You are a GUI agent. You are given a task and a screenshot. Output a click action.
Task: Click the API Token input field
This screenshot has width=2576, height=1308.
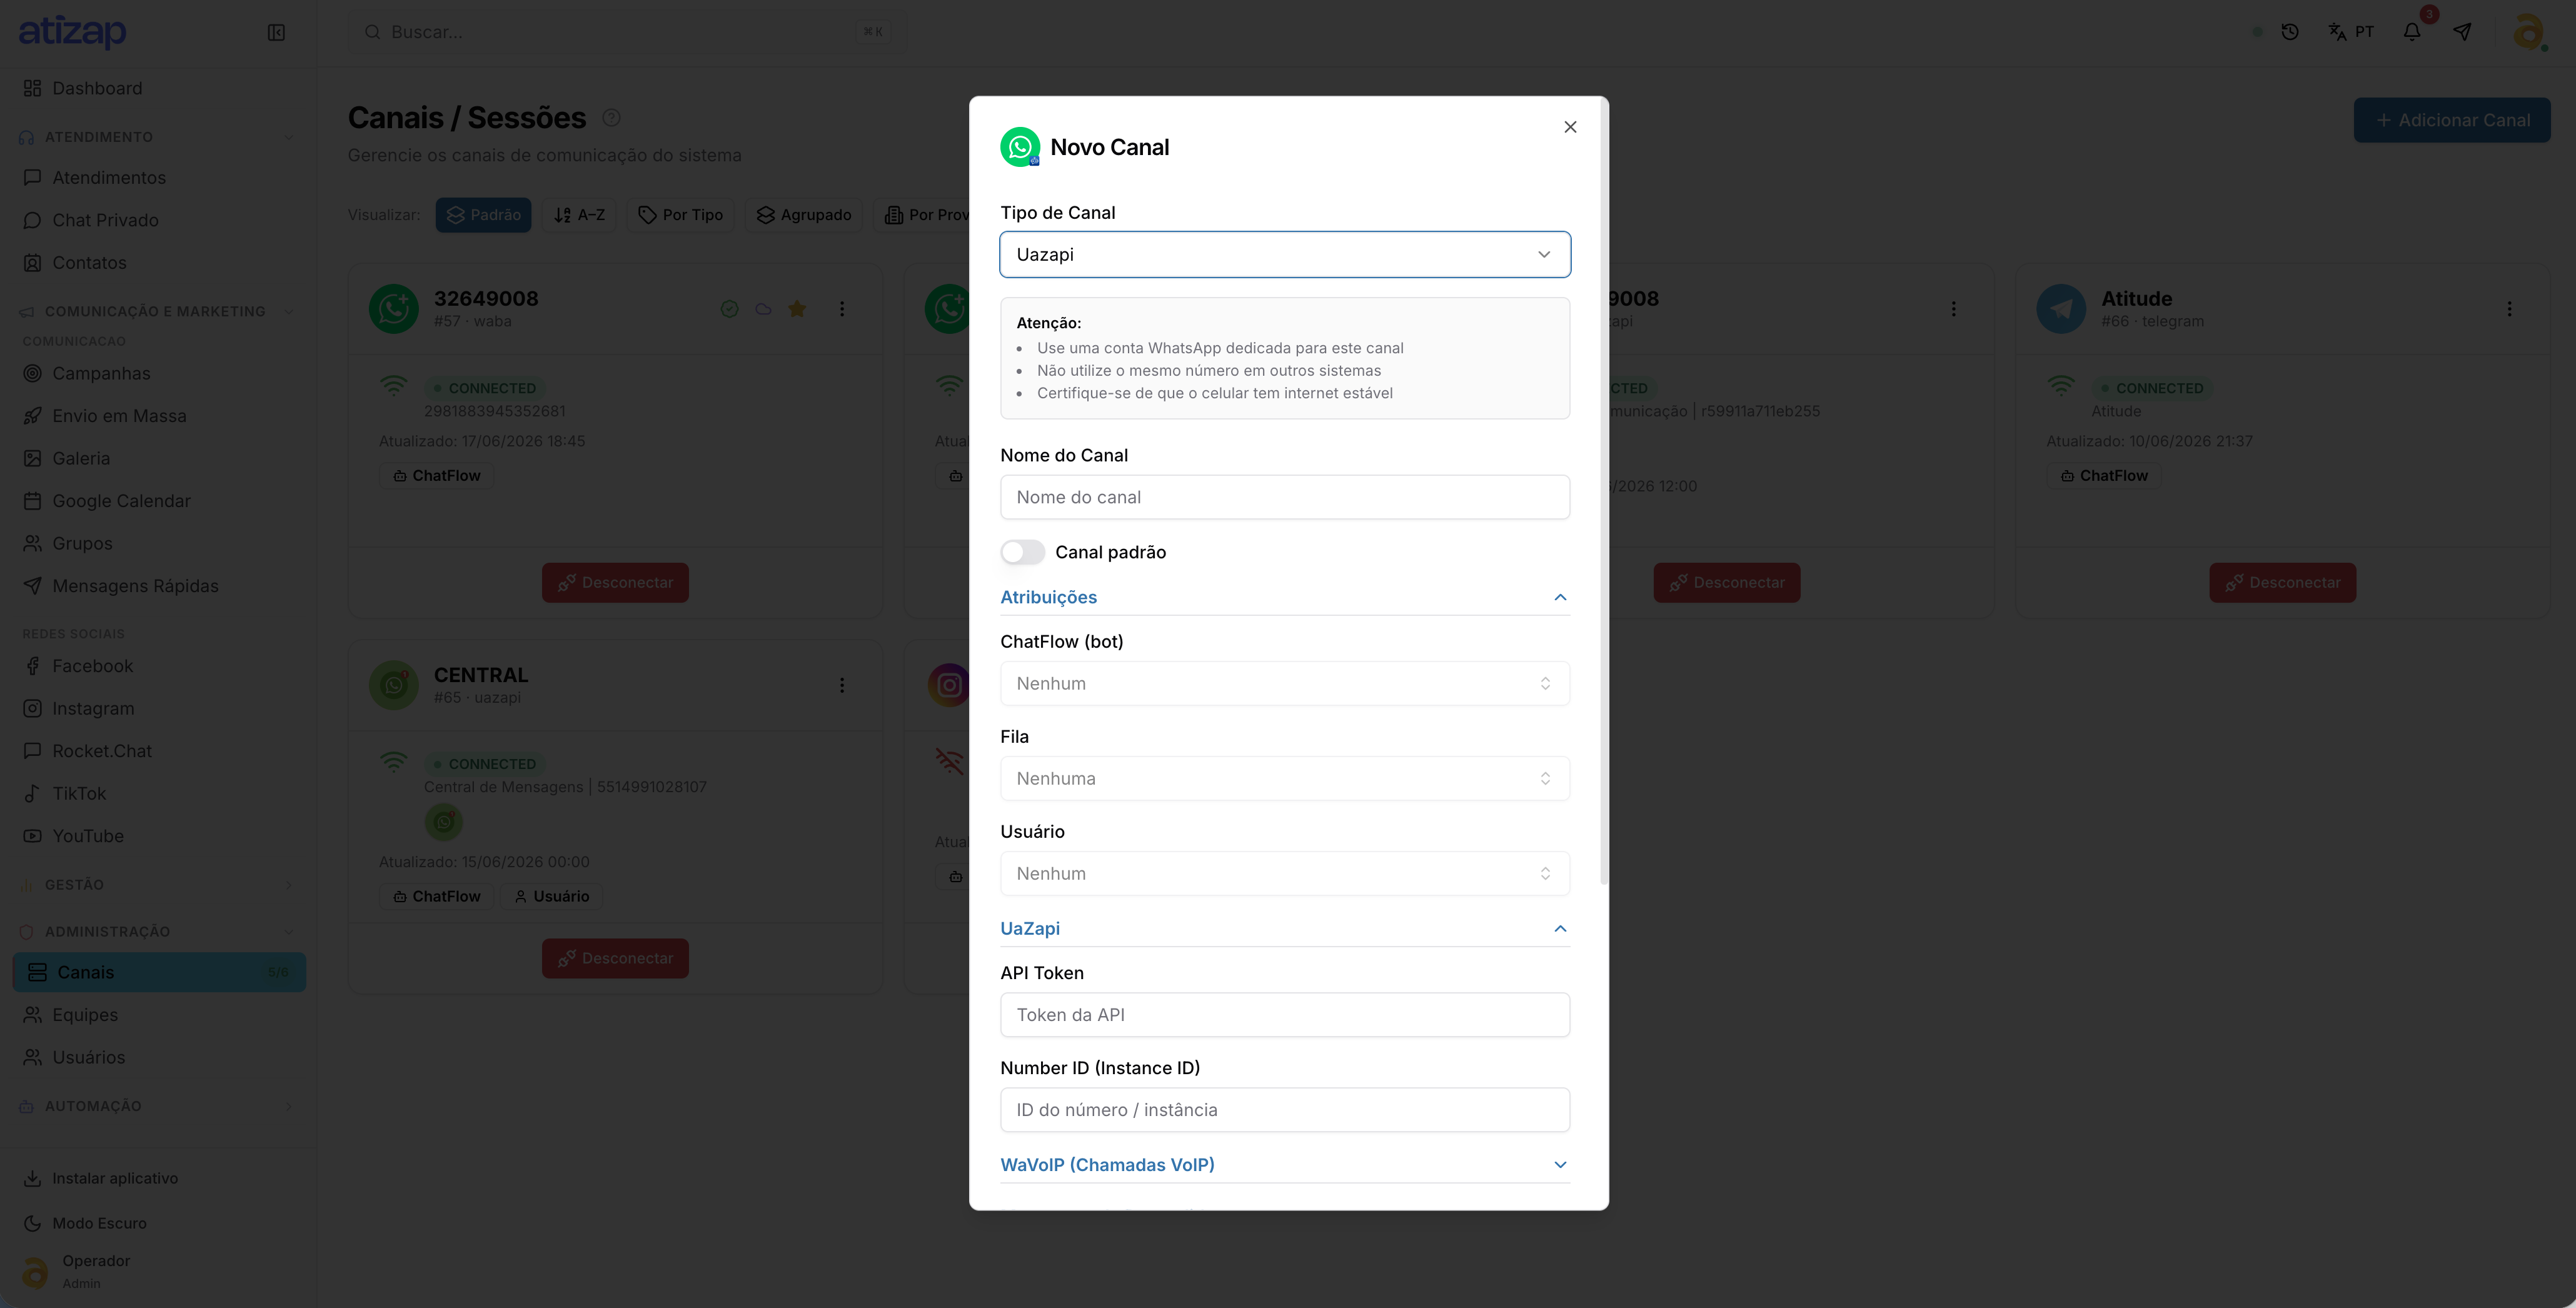coord(1285,1014)
